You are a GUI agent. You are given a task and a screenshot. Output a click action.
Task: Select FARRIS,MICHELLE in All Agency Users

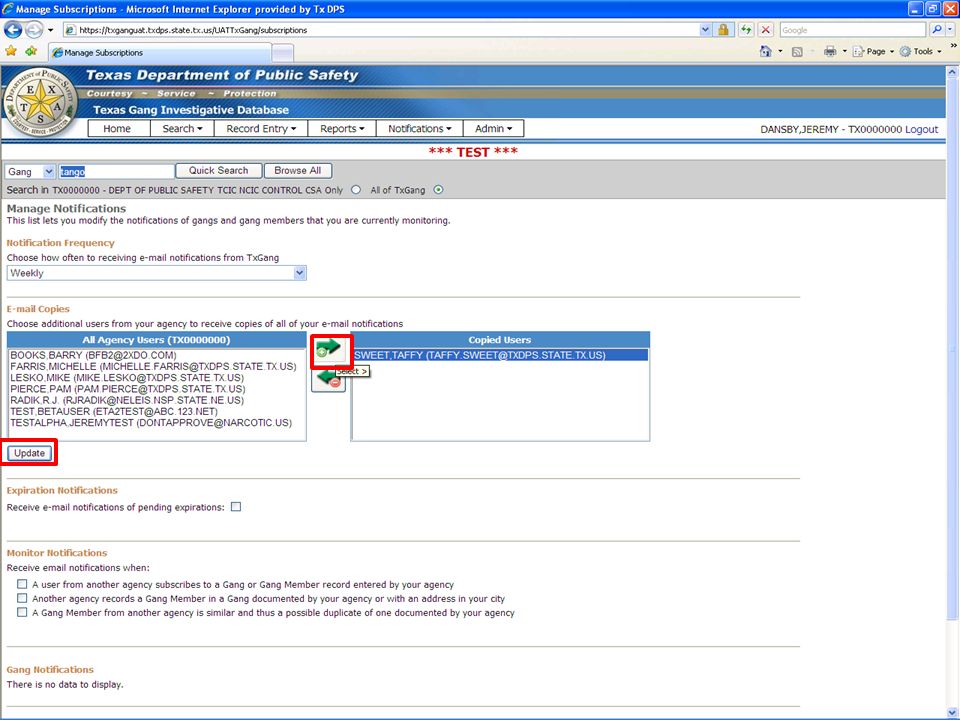[x=157, y=366]
